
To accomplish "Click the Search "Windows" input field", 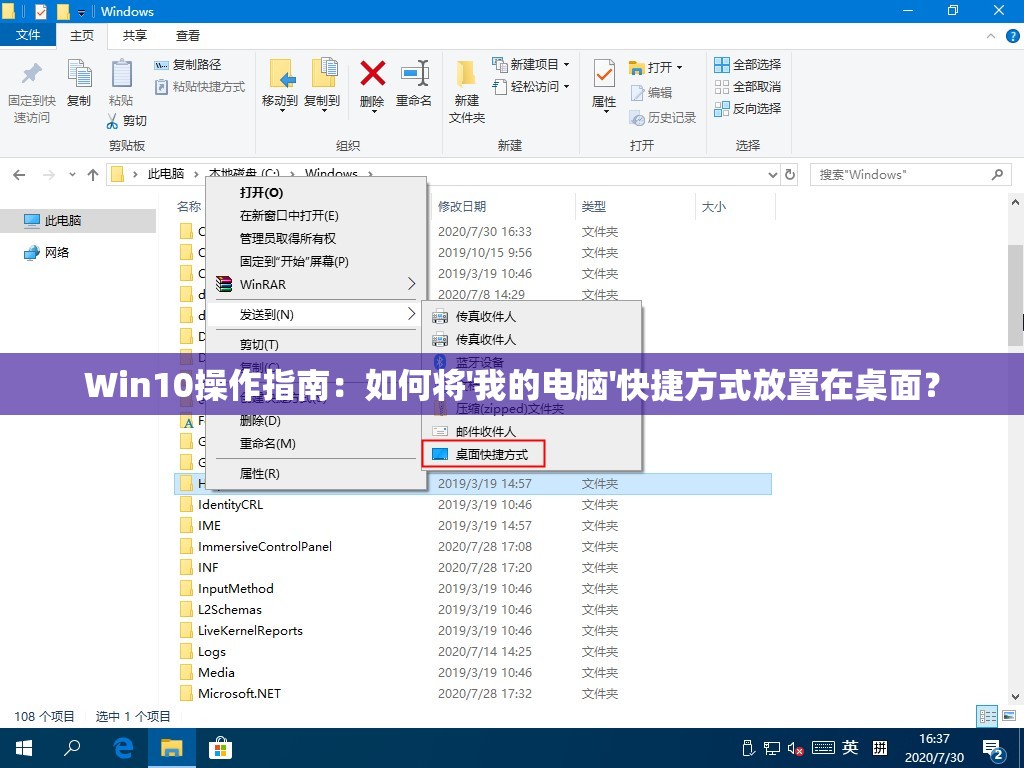I will pos(911,174).
